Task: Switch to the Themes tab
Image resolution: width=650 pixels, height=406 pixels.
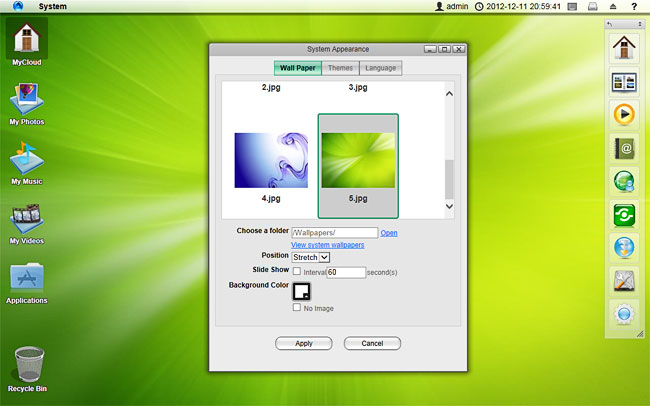Action: (340, 68)
